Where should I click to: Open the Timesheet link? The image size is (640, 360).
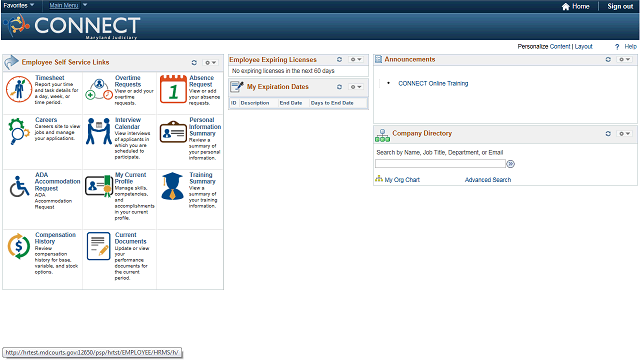(50, 78)
